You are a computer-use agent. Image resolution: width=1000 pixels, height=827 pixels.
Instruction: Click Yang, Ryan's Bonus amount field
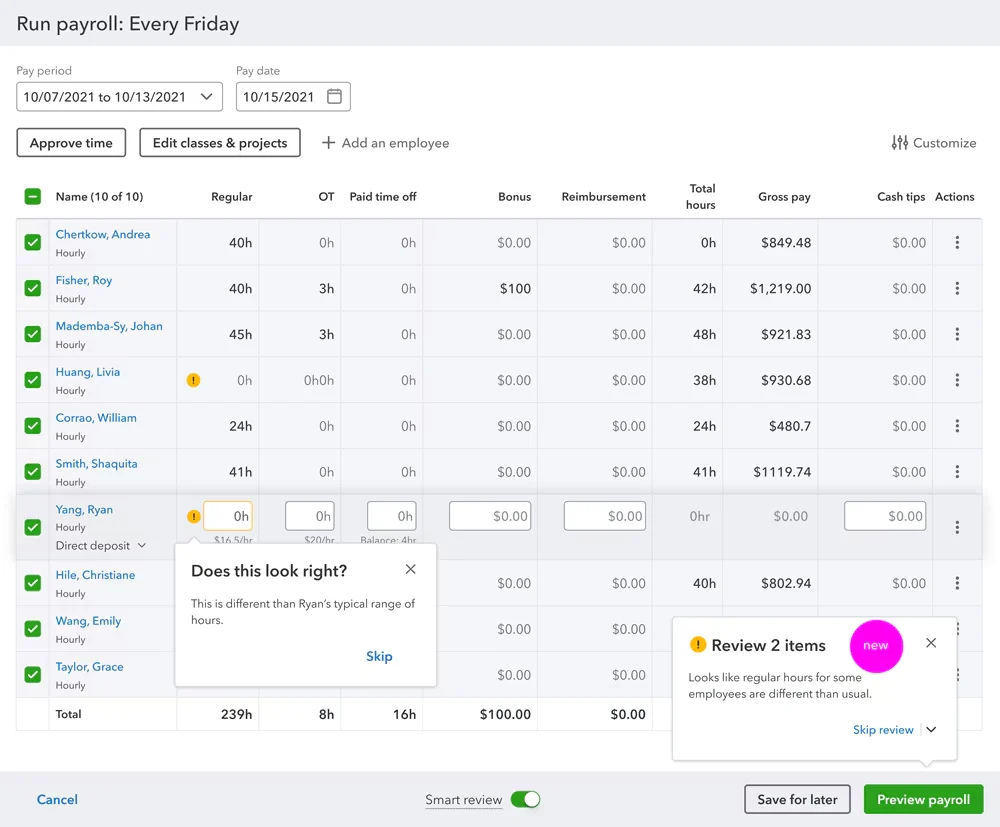[x=490, y=516]
